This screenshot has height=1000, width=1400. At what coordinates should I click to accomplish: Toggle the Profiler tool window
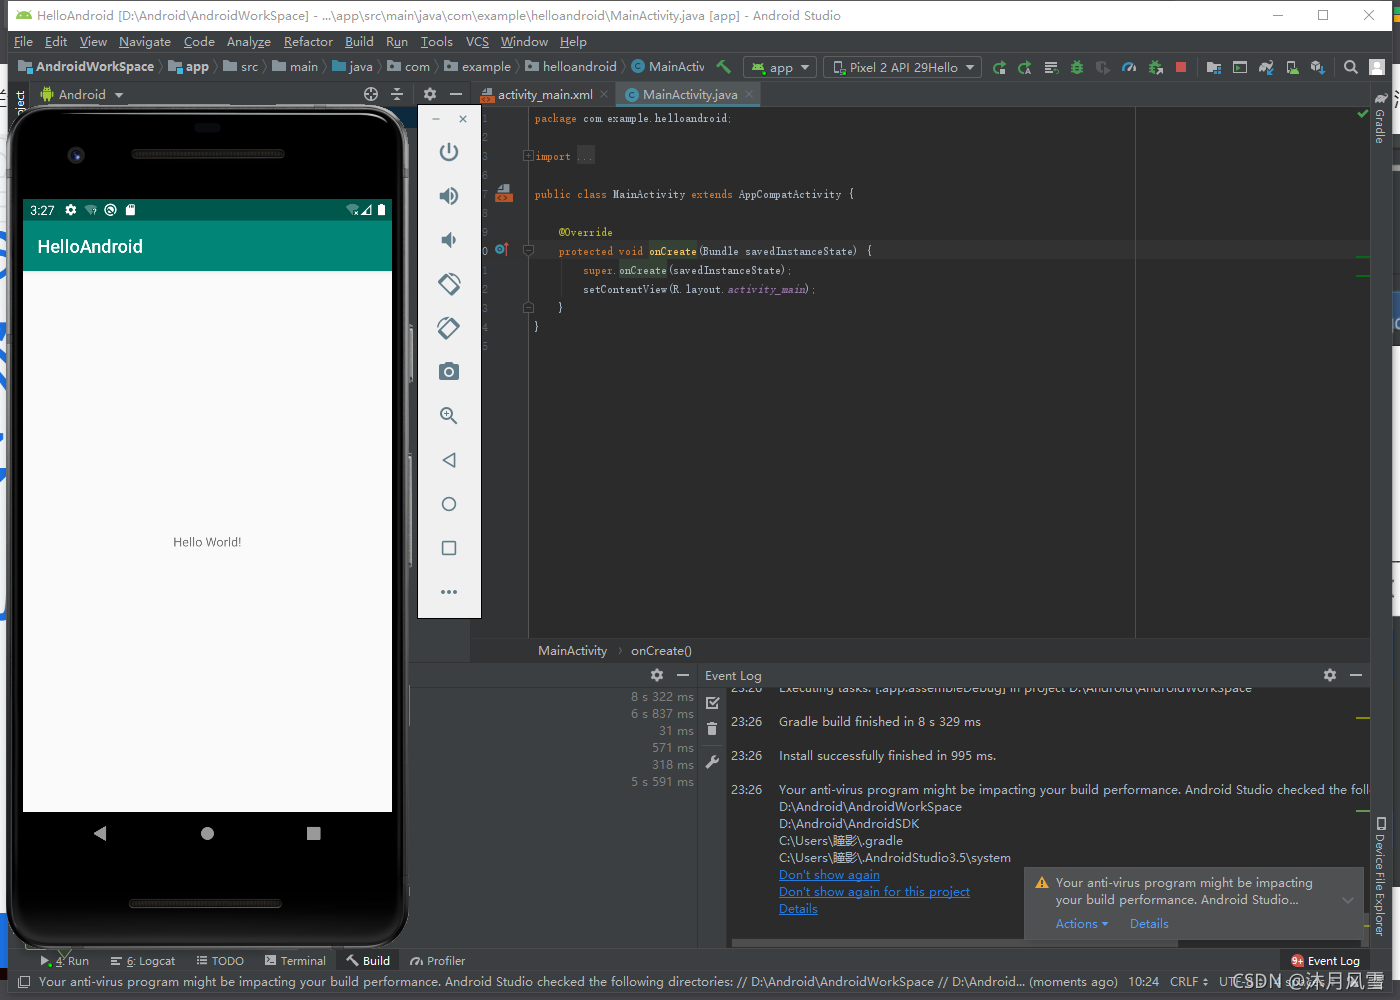point(438,961)
